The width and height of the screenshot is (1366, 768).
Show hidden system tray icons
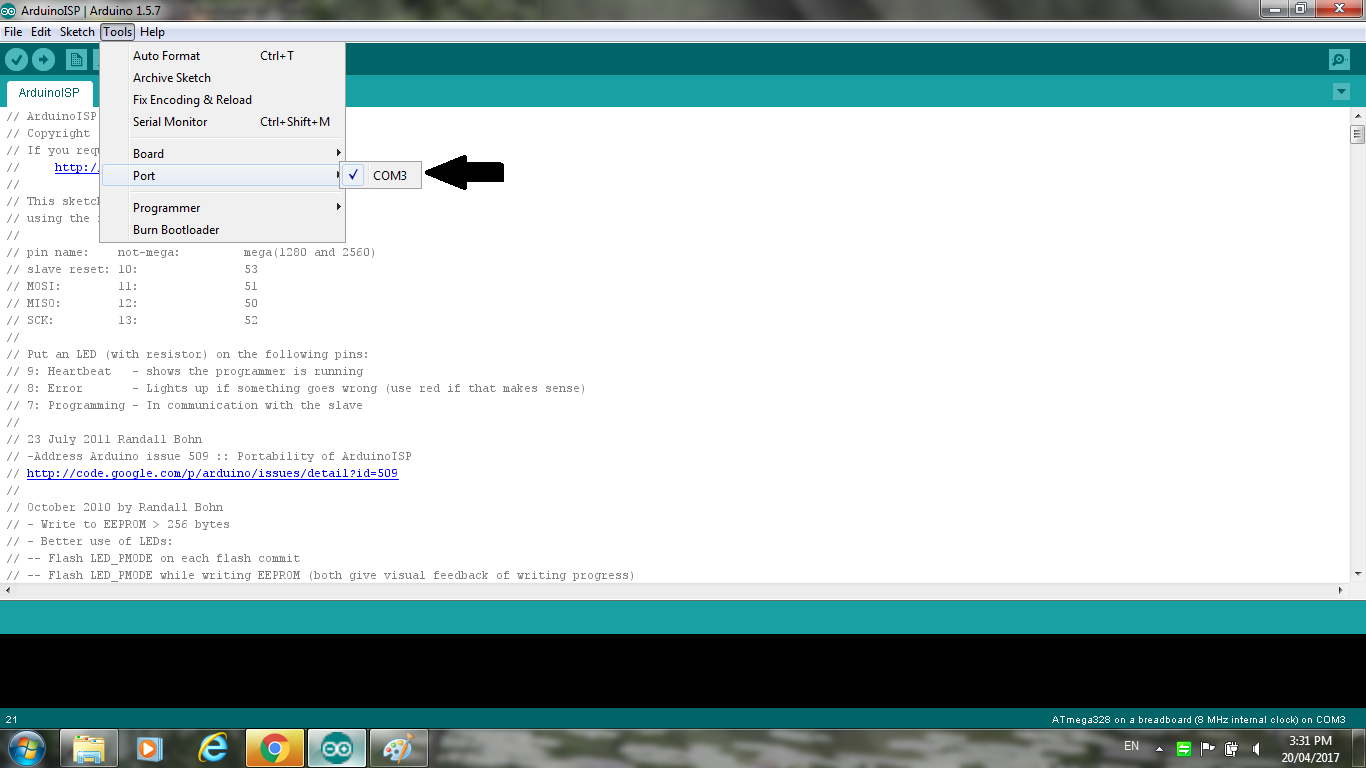1160,748
